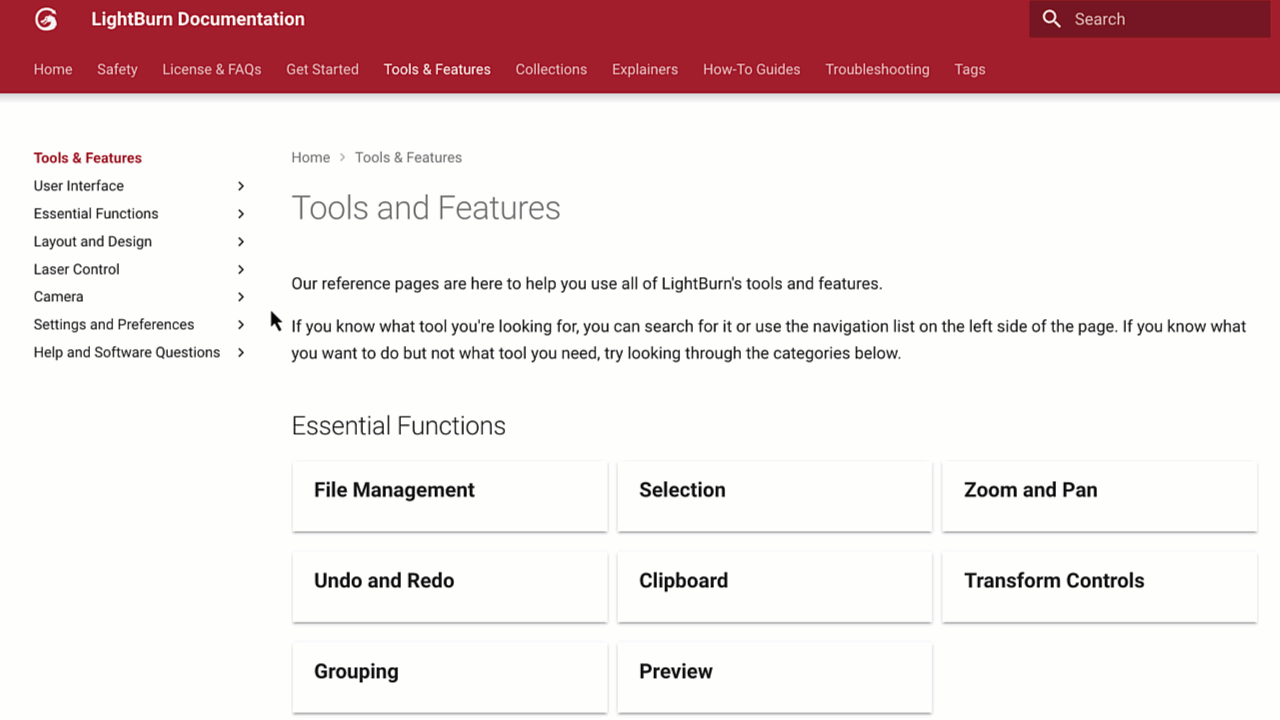Expand the Camera section chevron
This screenshot has height=720, width=1280.
click(241, 297)
